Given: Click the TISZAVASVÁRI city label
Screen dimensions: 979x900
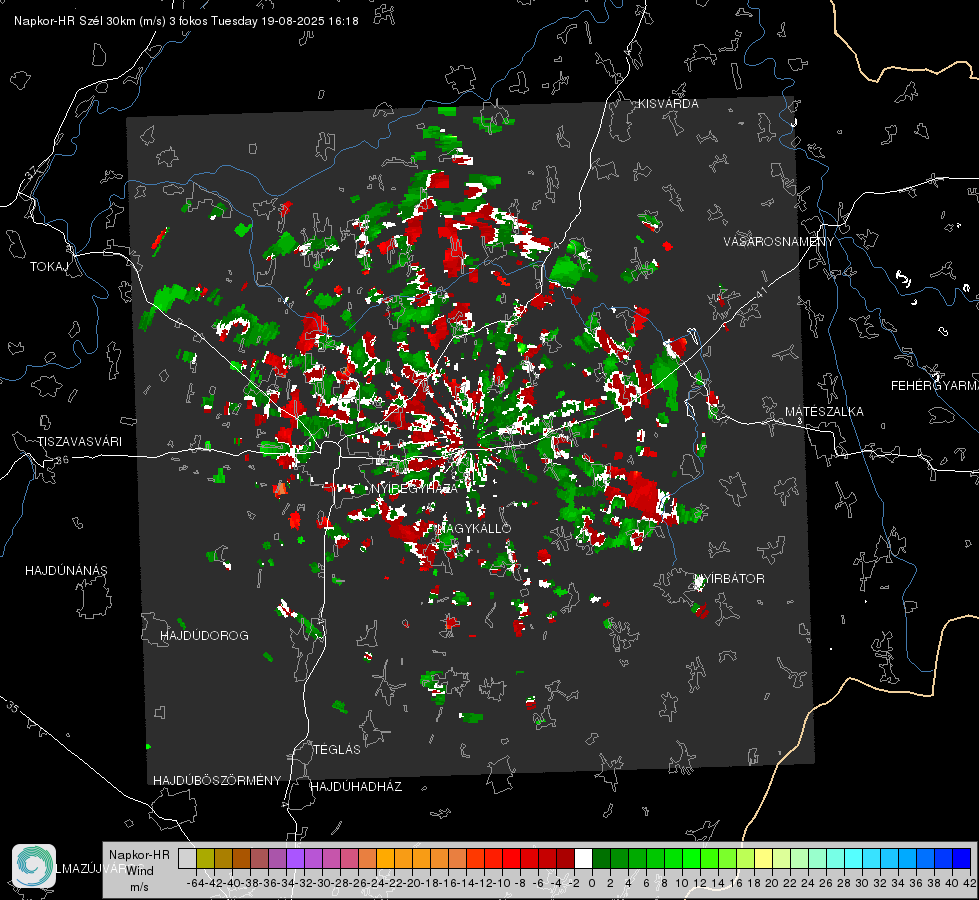Looking at the screenshot, I should (80, 442).
